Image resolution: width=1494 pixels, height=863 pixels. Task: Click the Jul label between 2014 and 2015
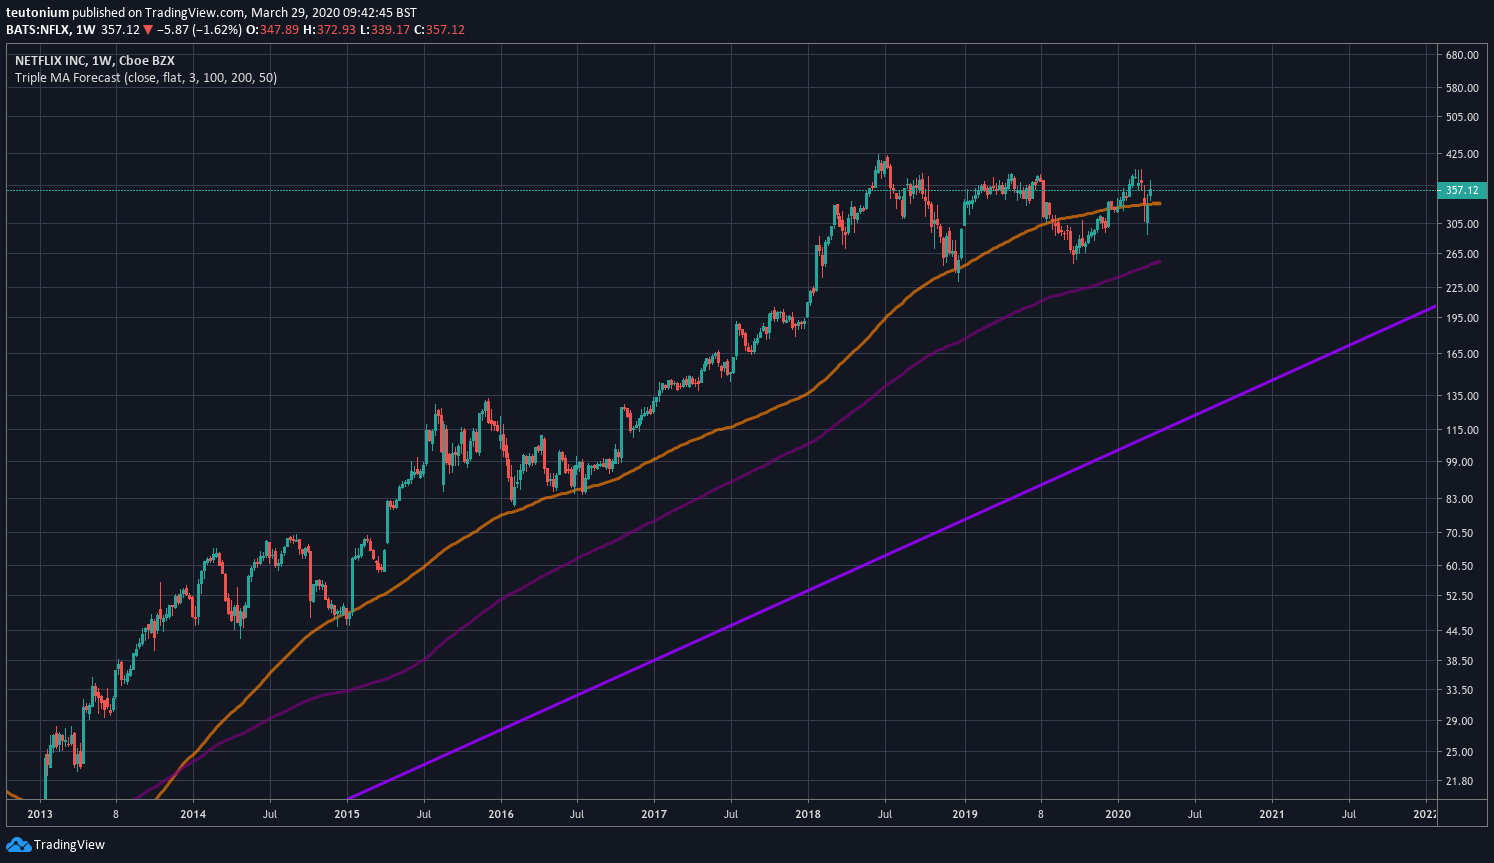click(x=270, y=814)
